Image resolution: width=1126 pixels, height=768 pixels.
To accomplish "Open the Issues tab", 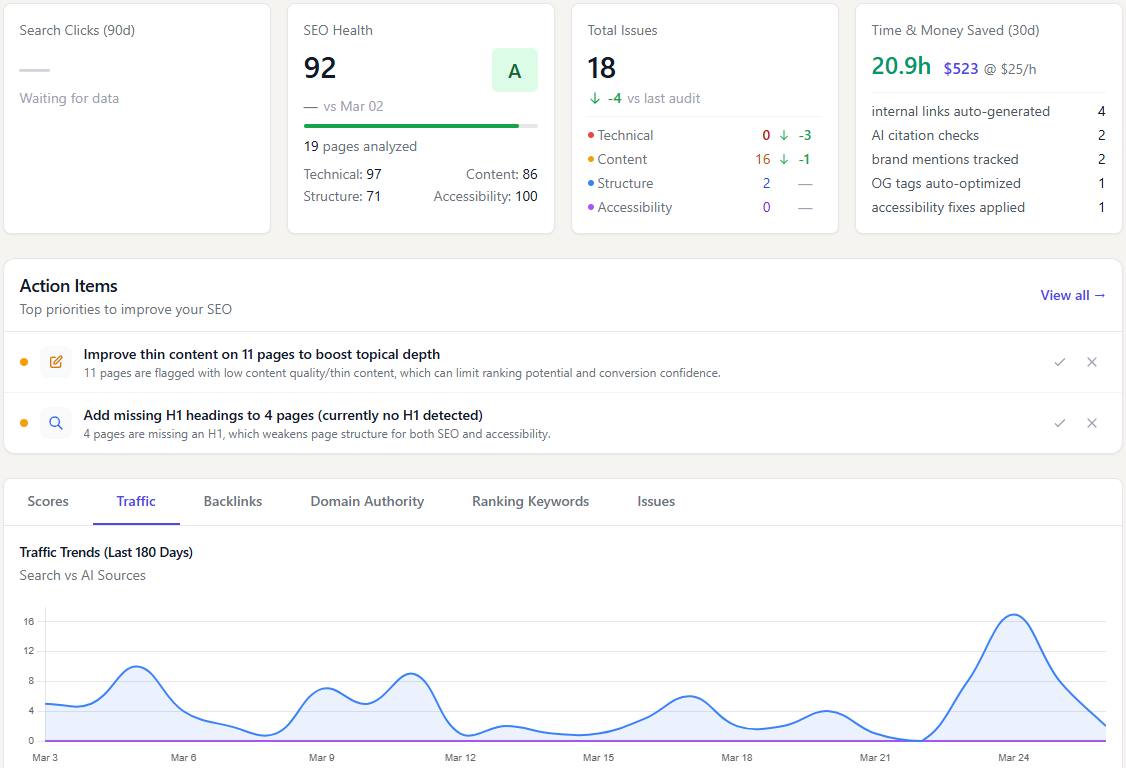I will point(656,501).
